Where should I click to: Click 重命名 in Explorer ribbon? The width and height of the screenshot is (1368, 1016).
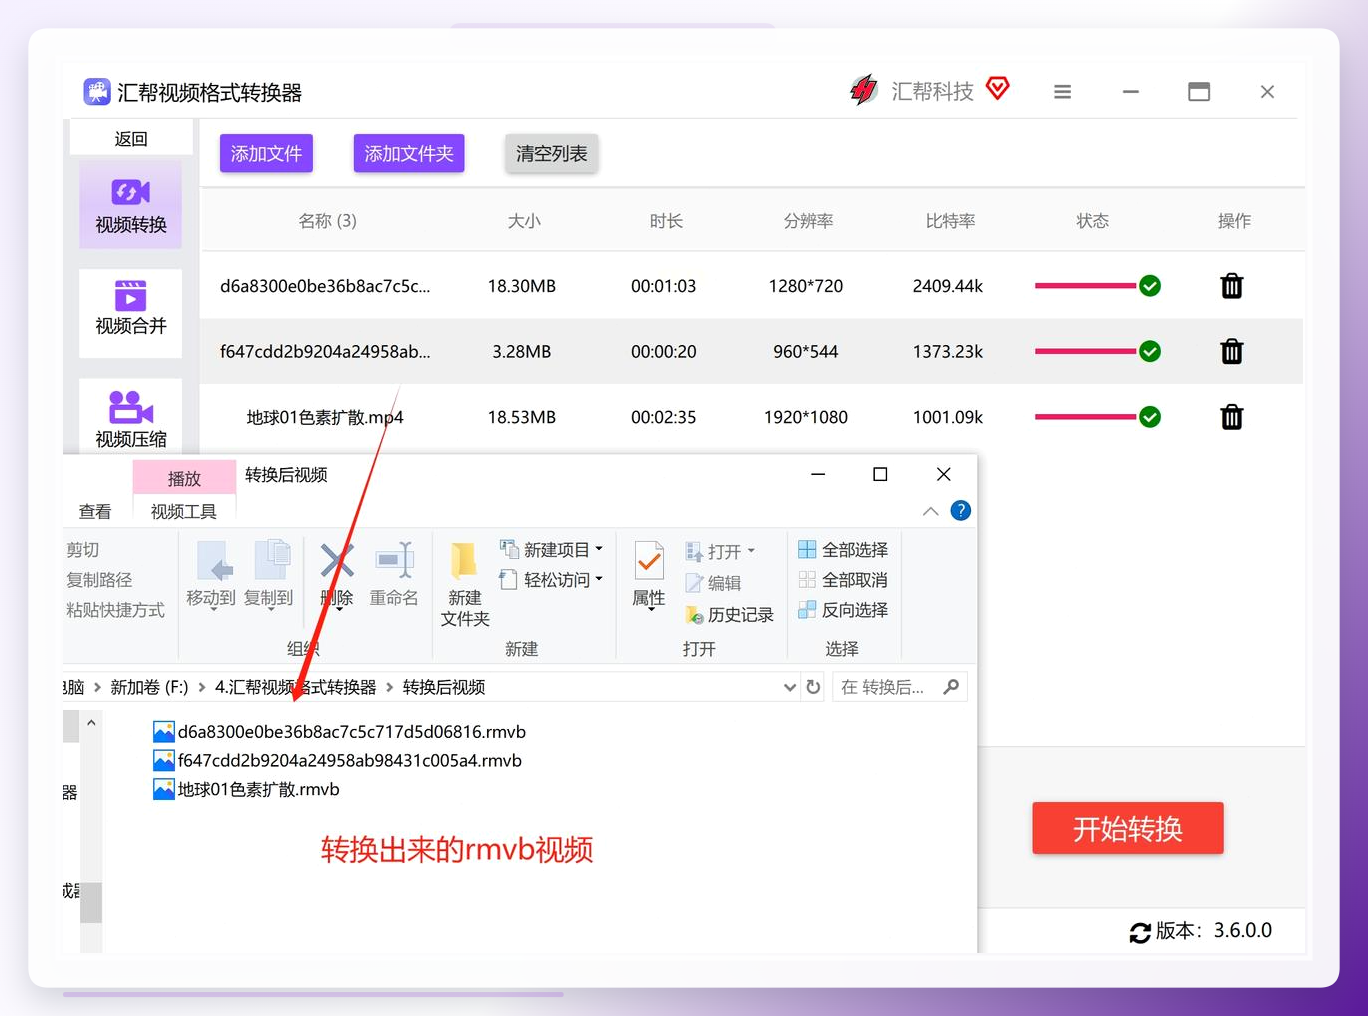(394, 573)
